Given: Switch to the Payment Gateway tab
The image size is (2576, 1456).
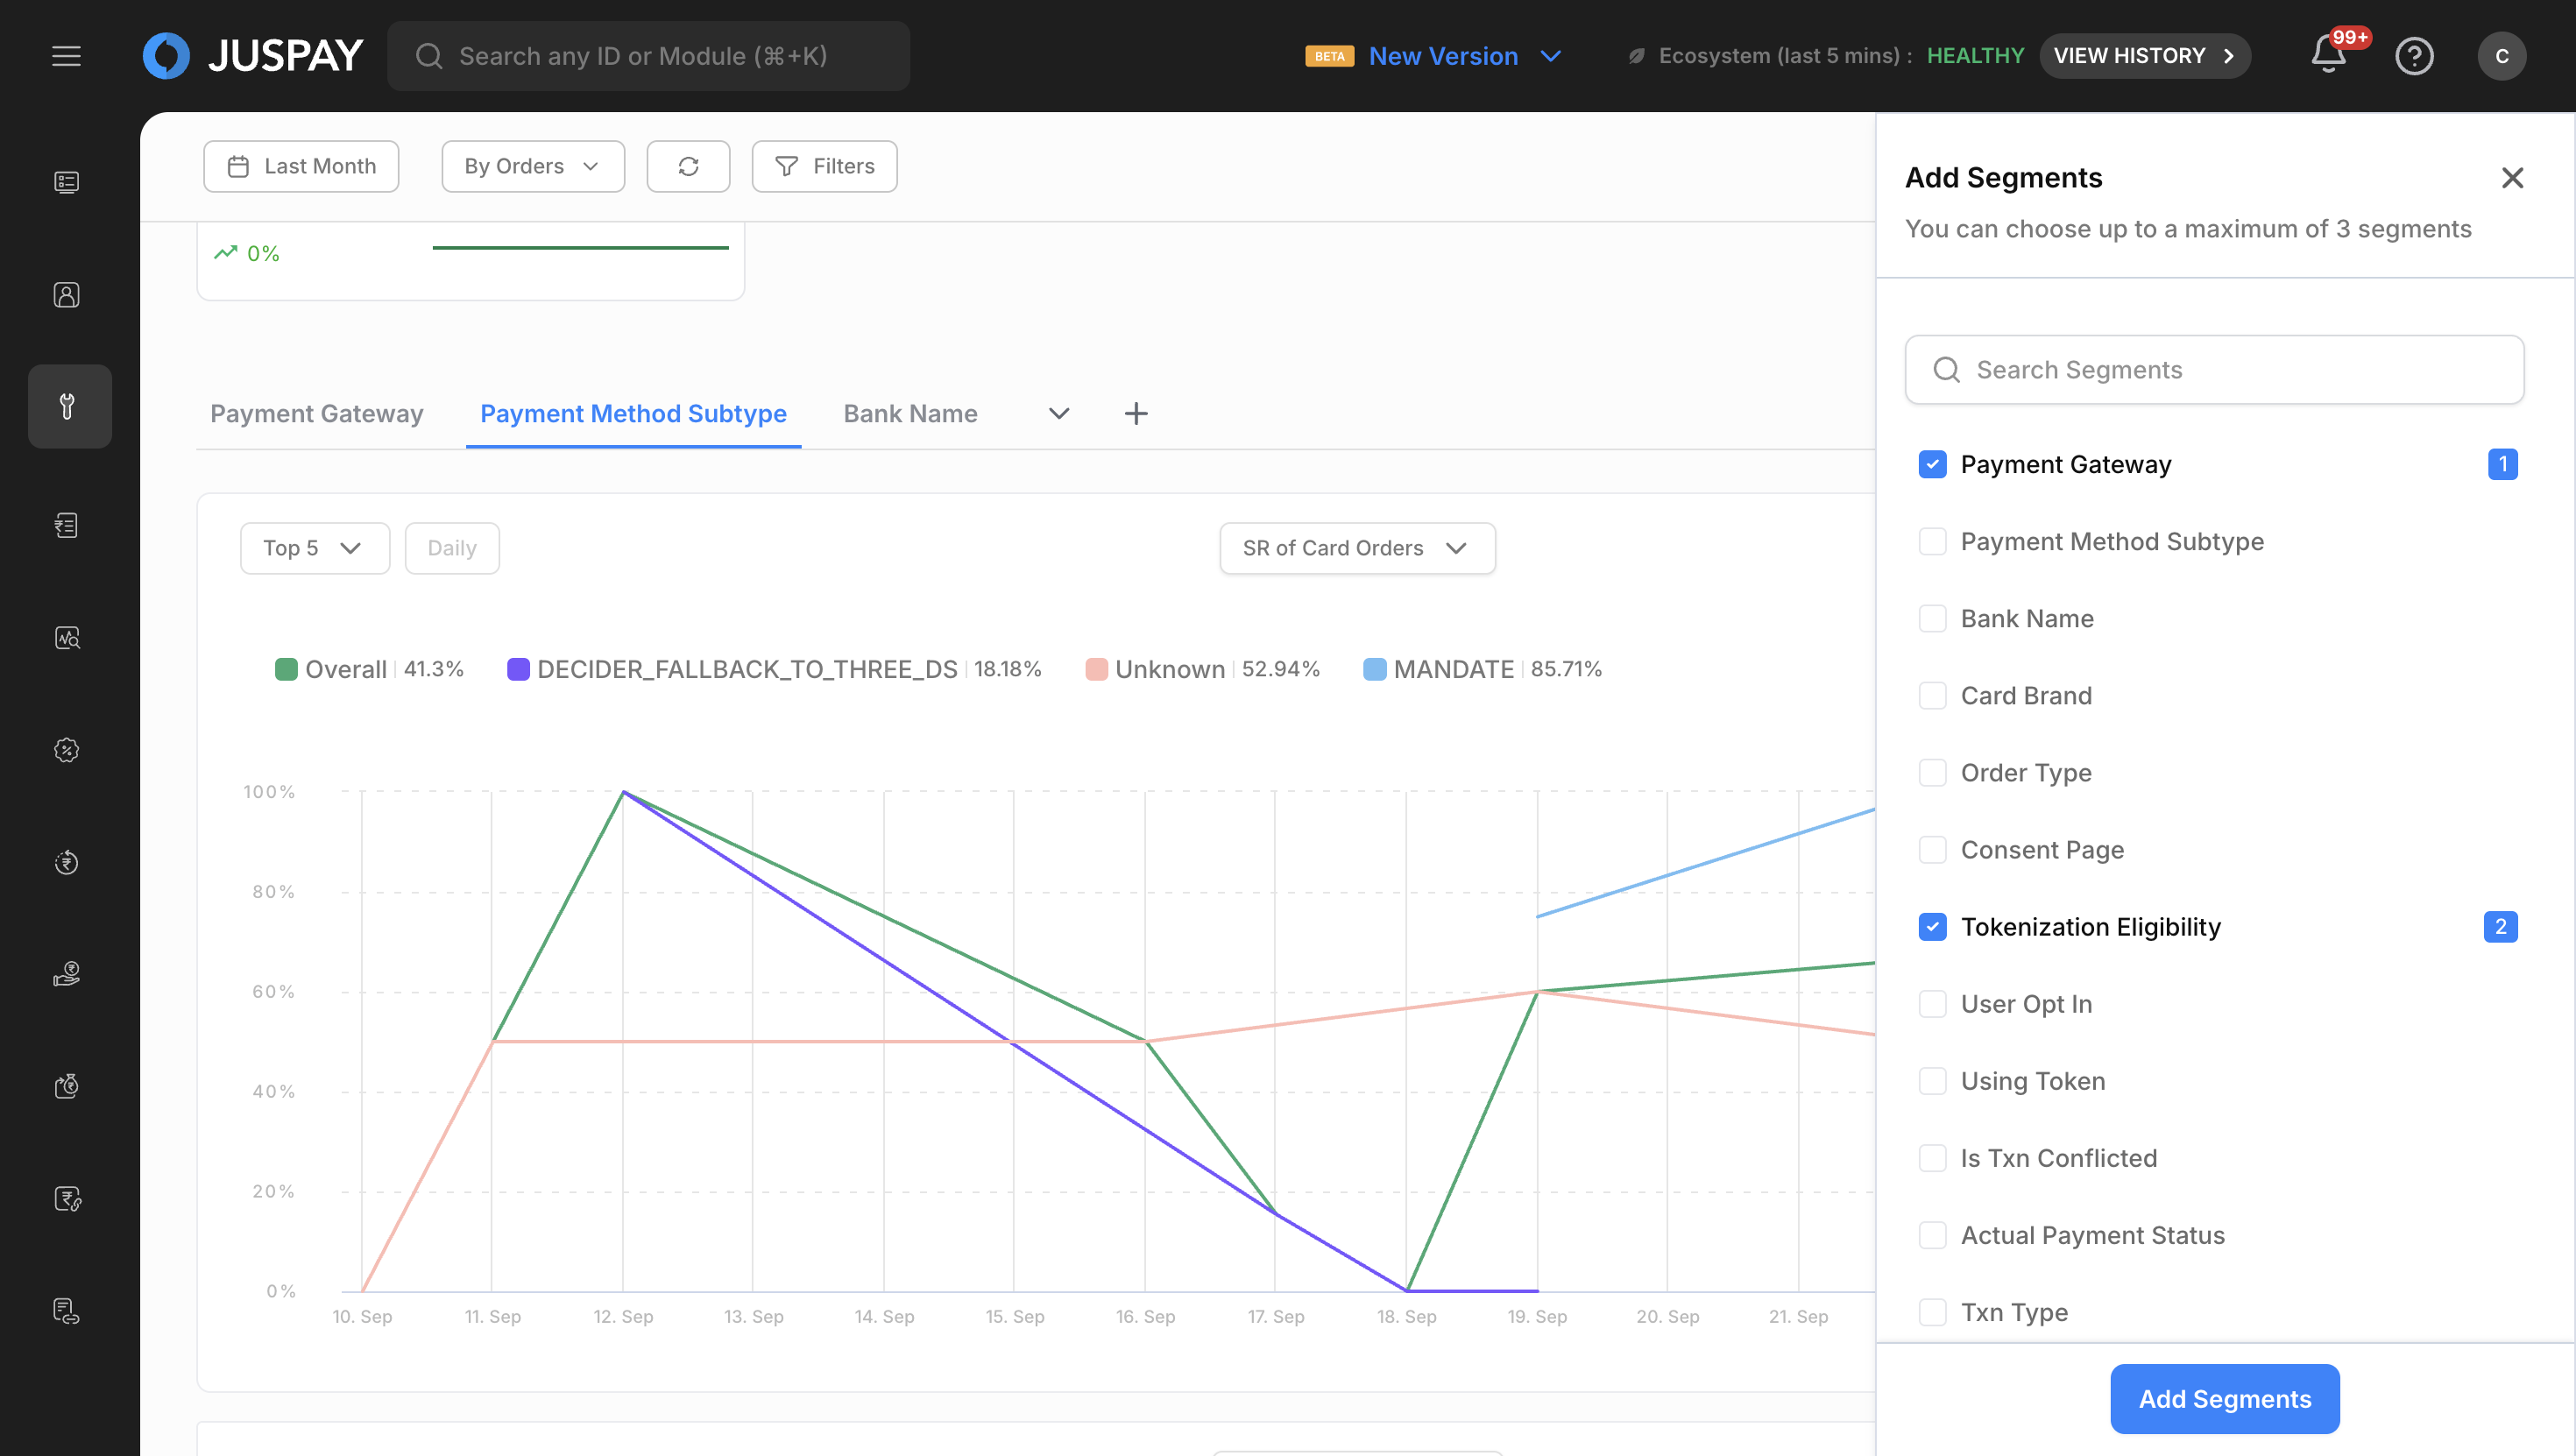Looking at the screenshot, I should click(x=316, y=414).
